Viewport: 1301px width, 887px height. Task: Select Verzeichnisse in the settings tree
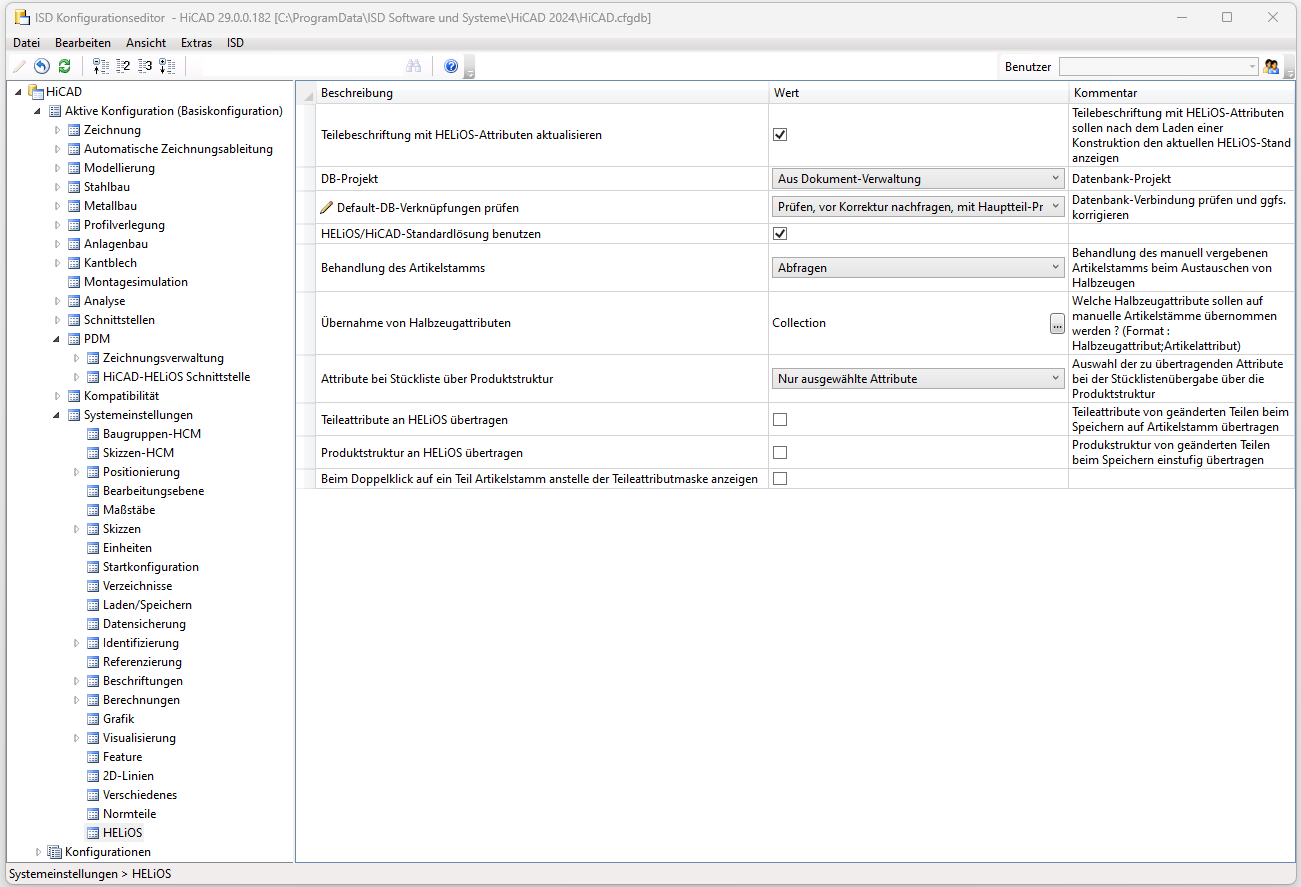pyautogui.click(x=137, y=586)
